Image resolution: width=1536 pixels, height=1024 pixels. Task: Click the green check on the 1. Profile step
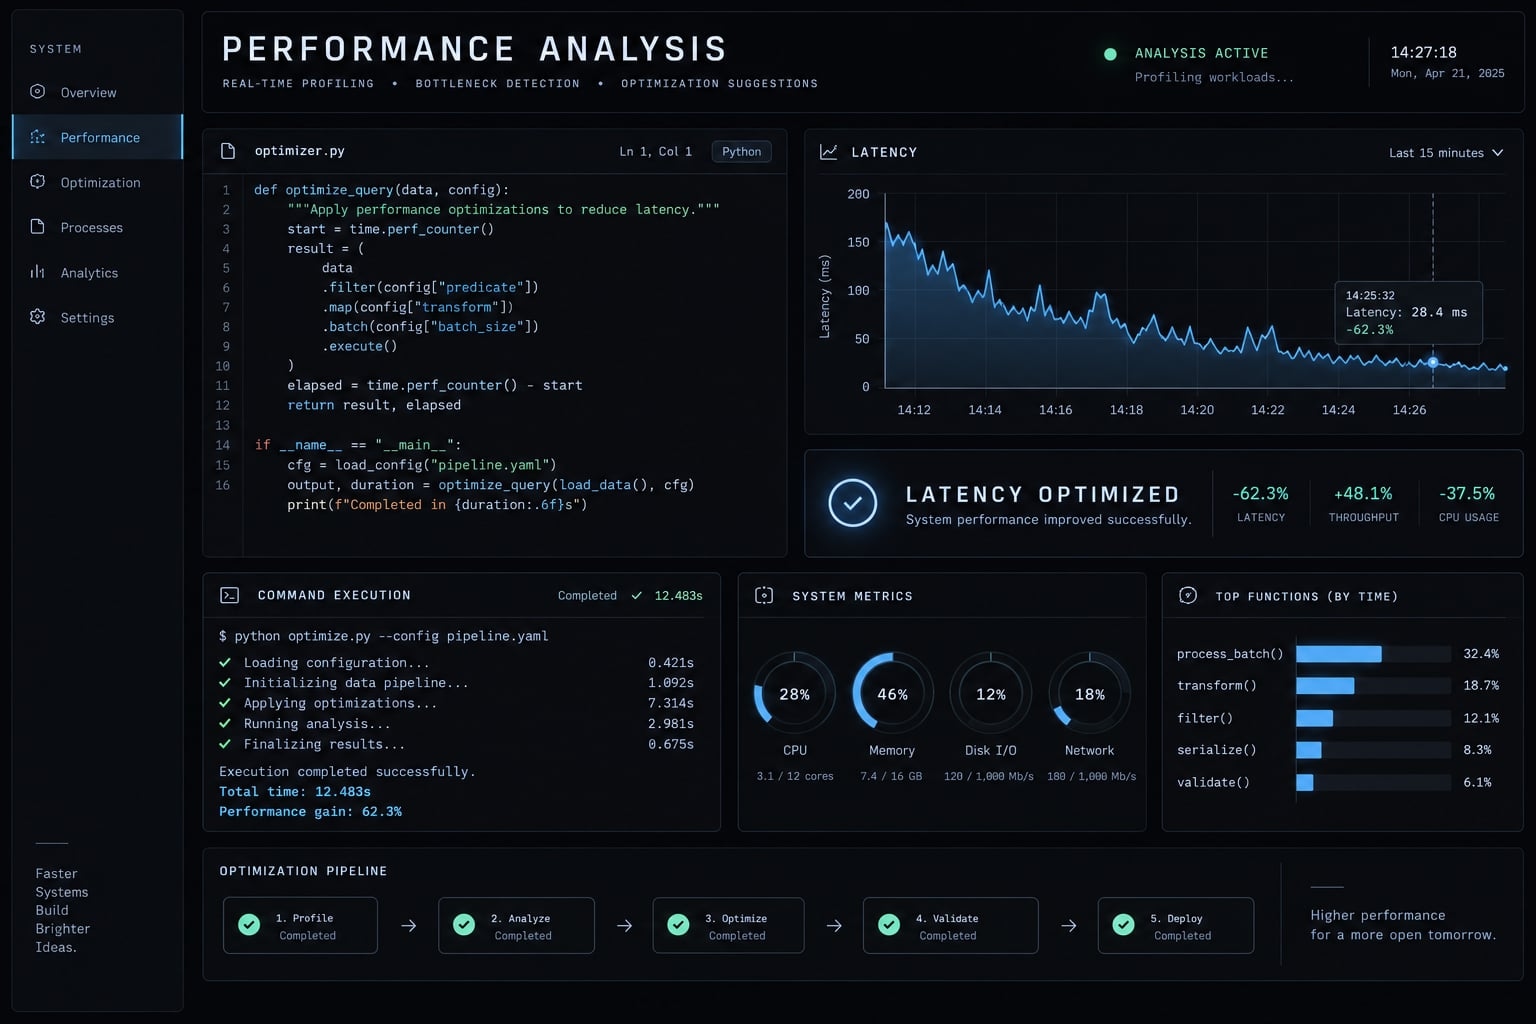coord(249,925)
